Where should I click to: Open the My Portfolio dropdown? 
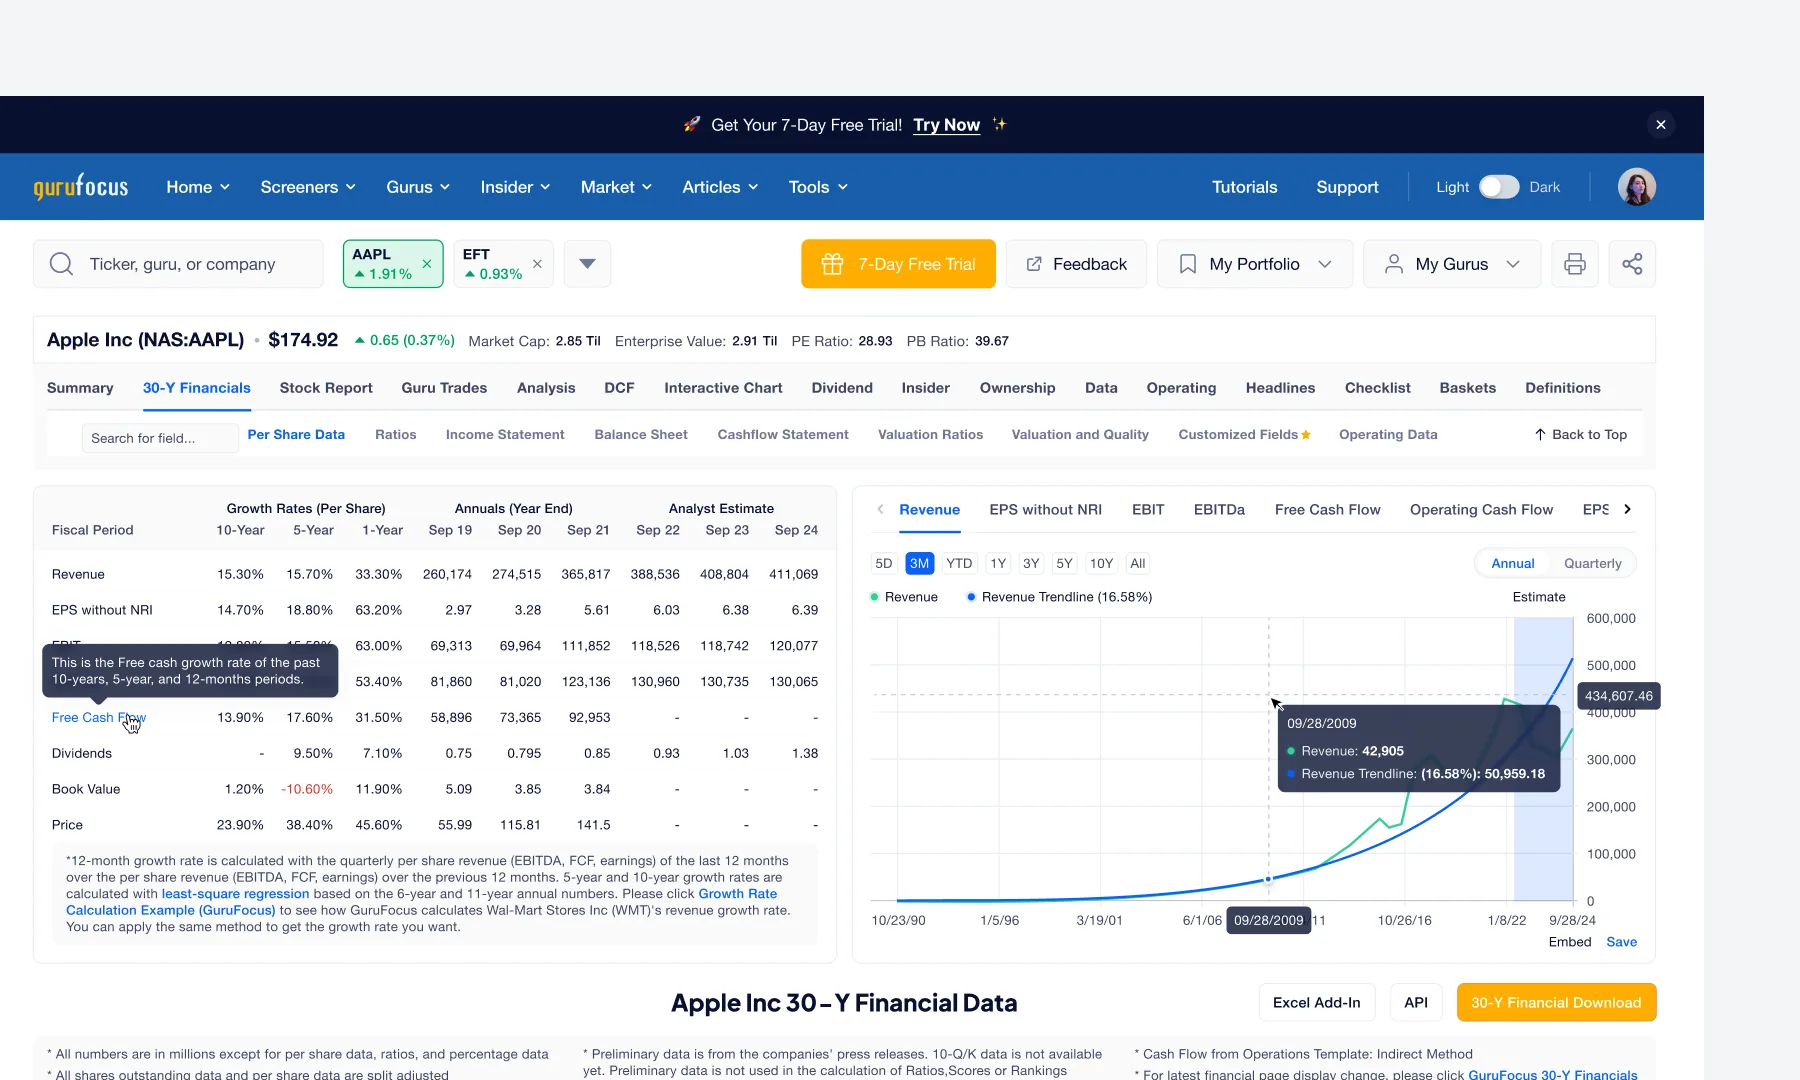[1325, 264]
